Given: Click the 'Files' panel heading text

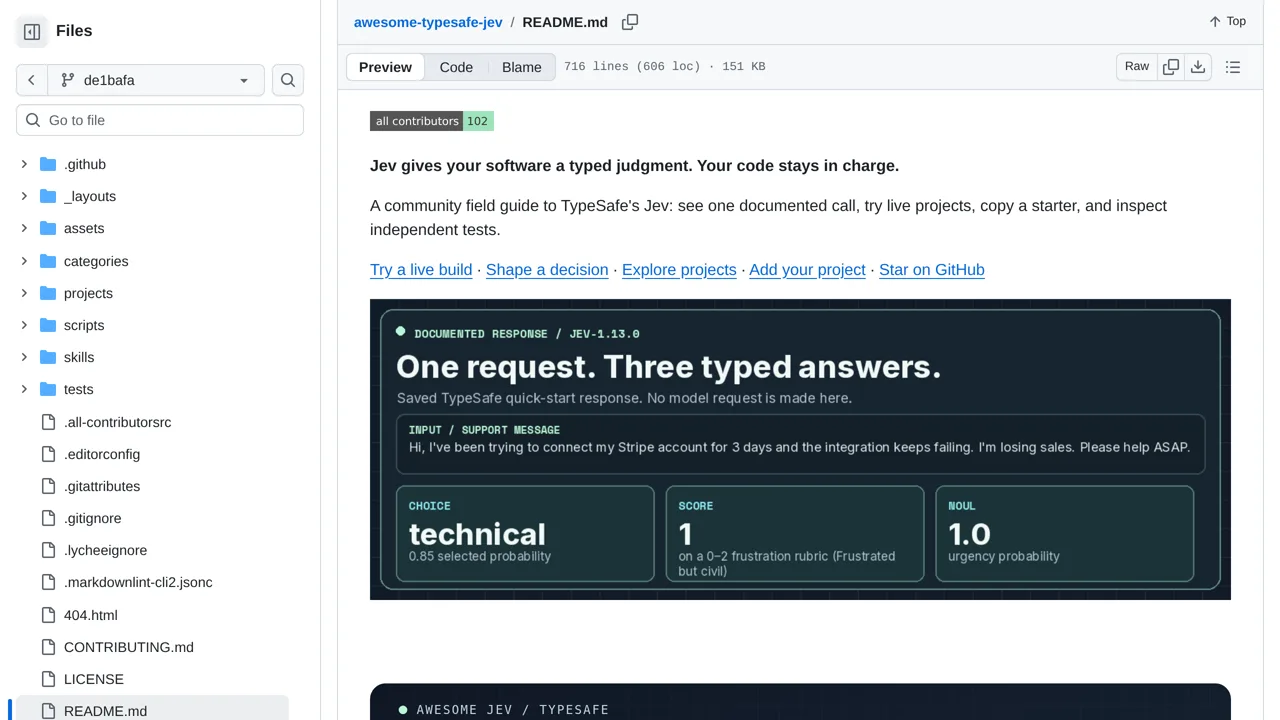Looking at the screenshot, I should click(74, 31).
